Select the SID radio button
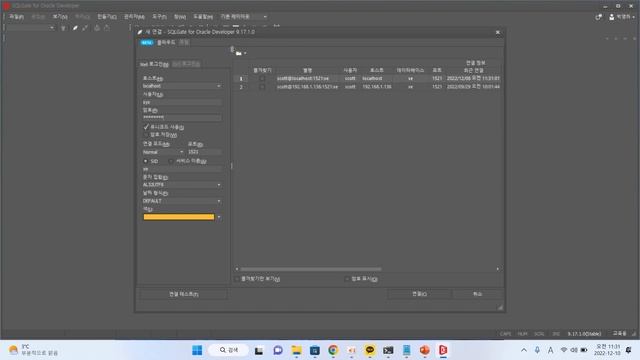 (x=146, y=161)
